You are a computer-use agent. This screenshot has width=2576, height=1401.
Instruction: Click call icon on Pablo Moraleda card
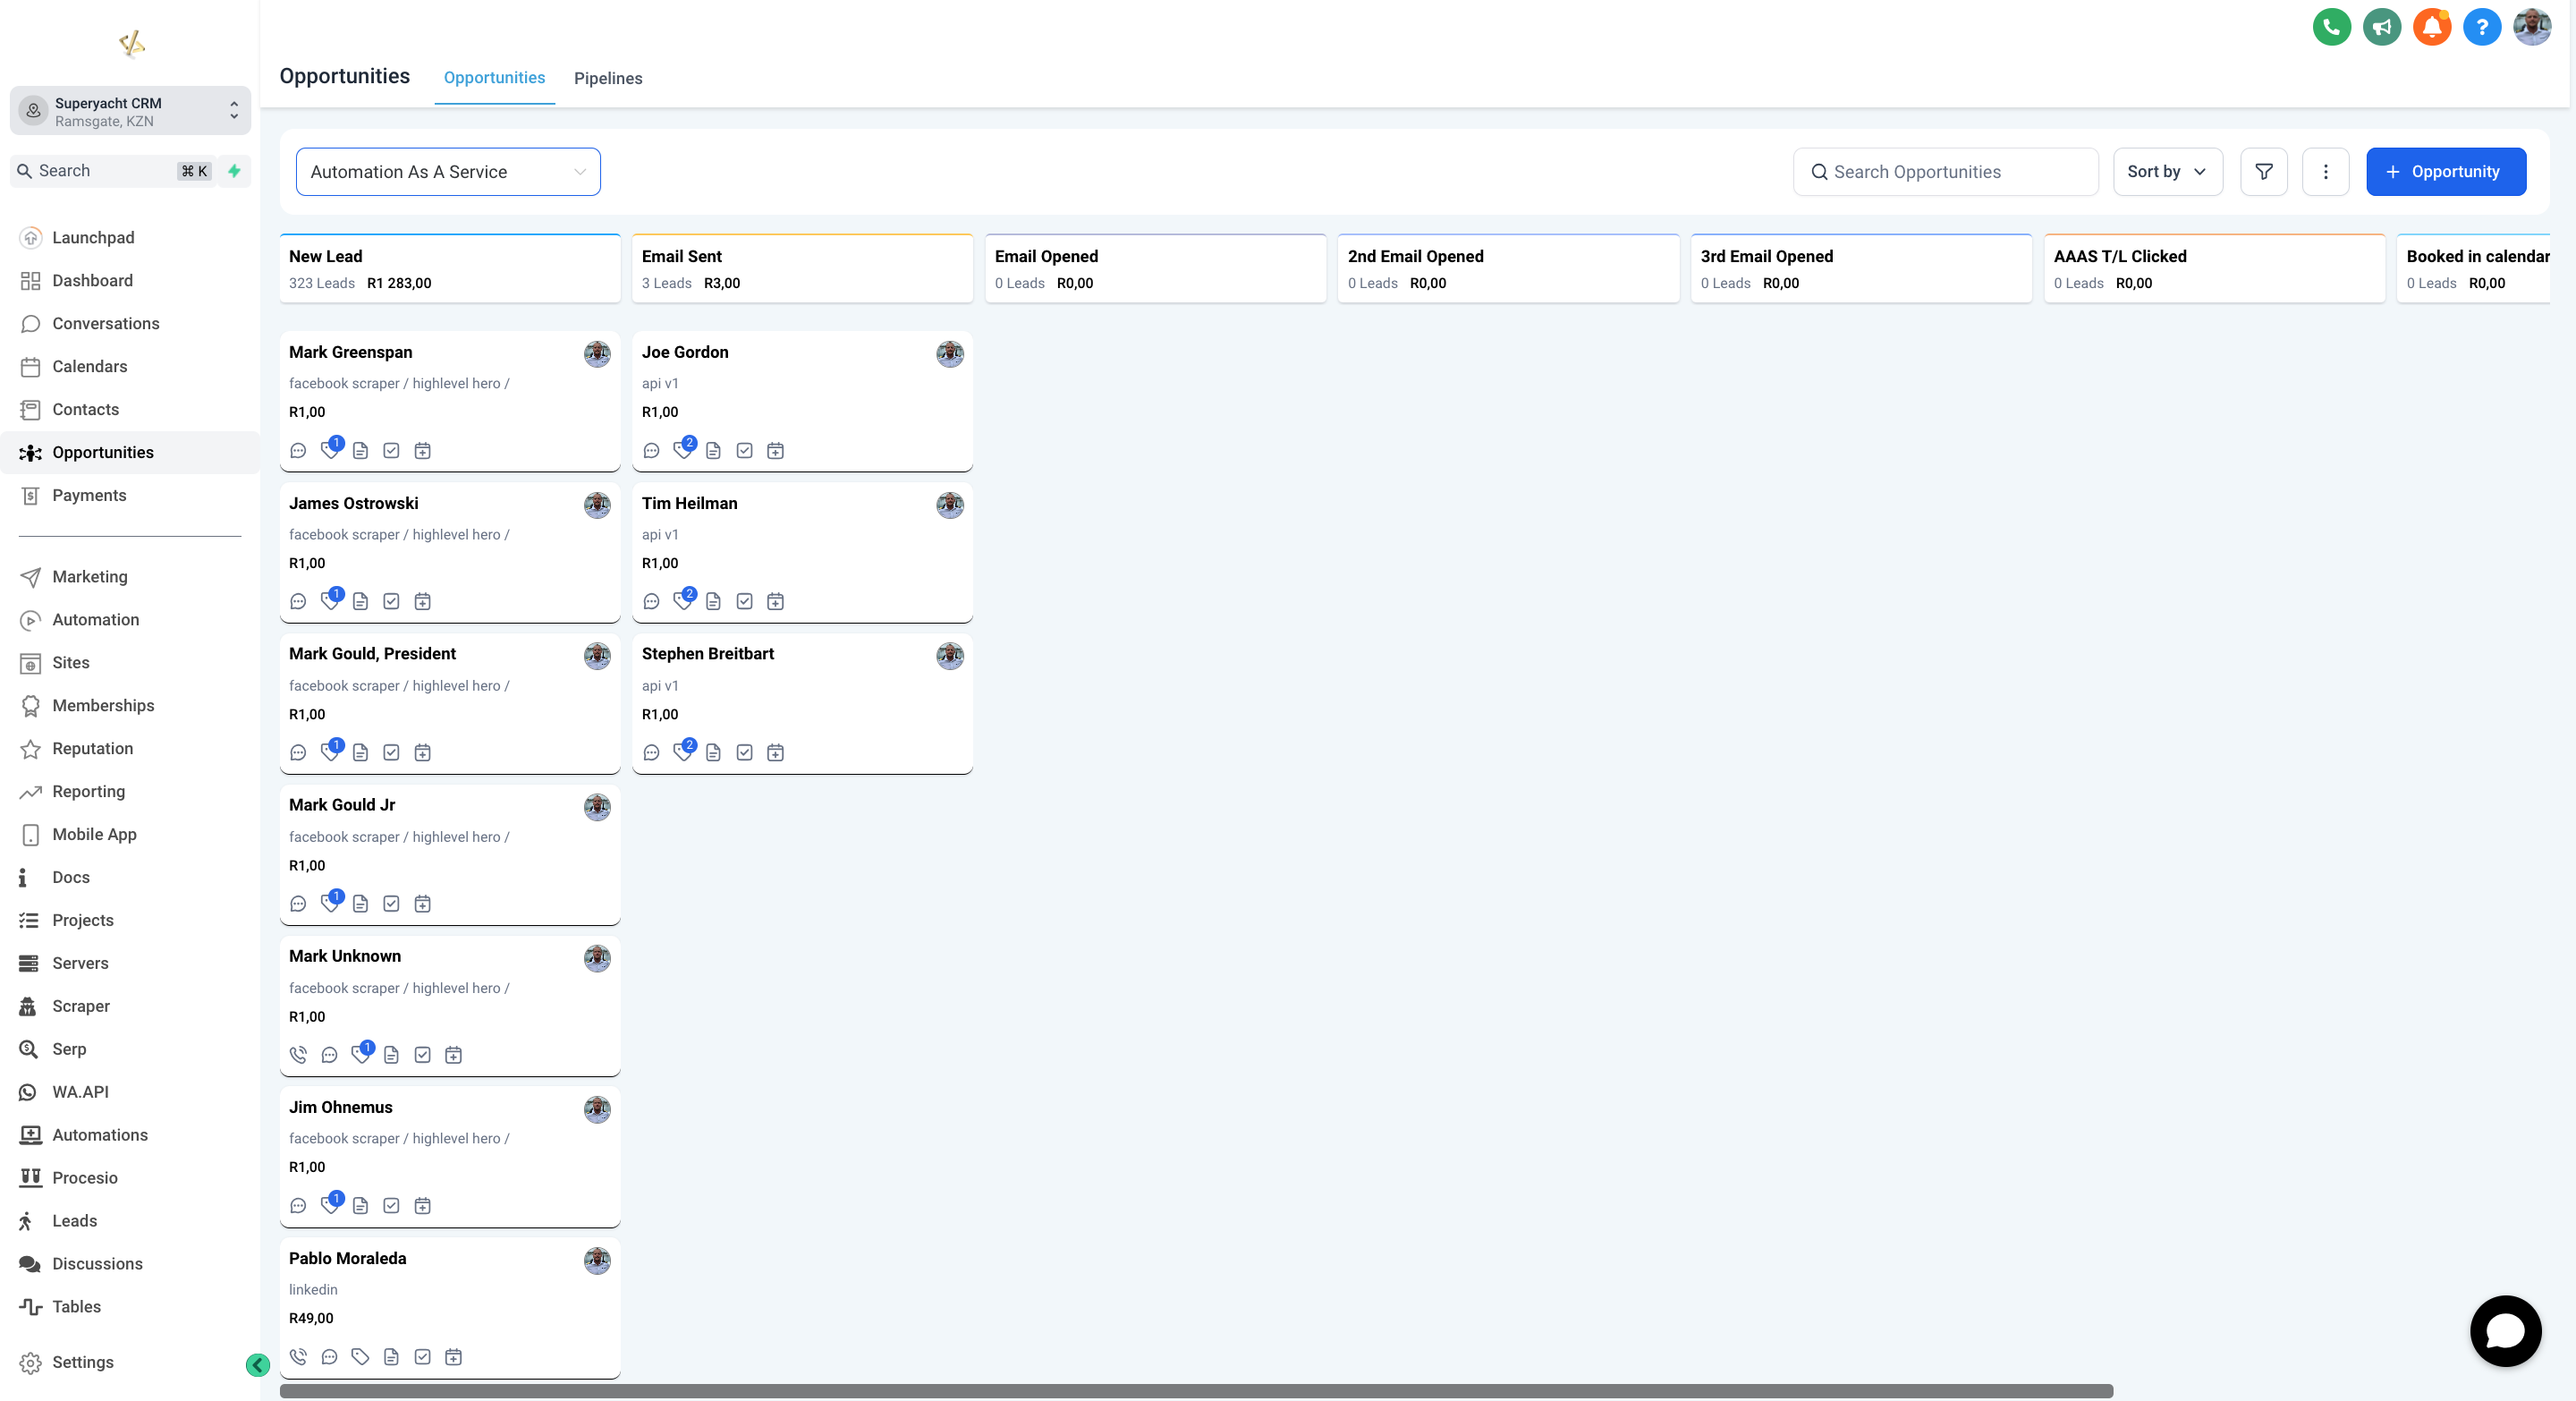coord(298,1357)
